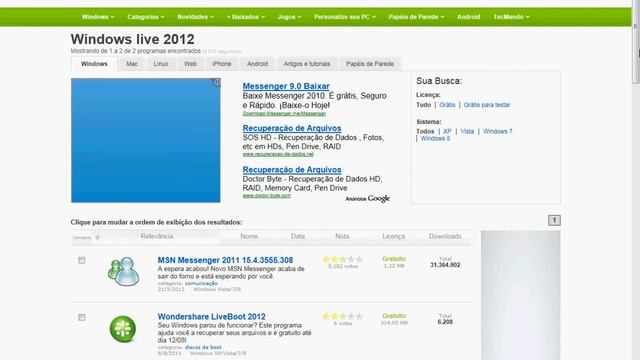
Task: Filter system by Windows 8
Action: pyautogui.click(x=435, y=138)
